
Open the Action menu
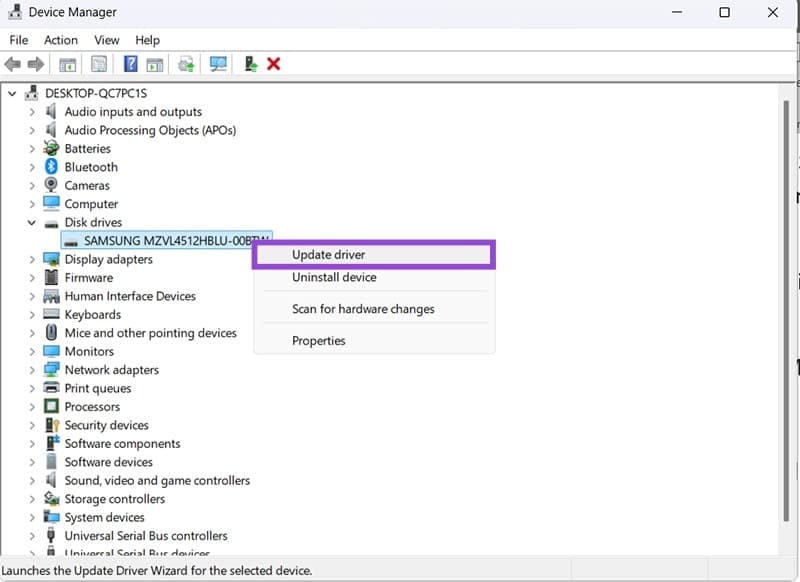(60, 40)
